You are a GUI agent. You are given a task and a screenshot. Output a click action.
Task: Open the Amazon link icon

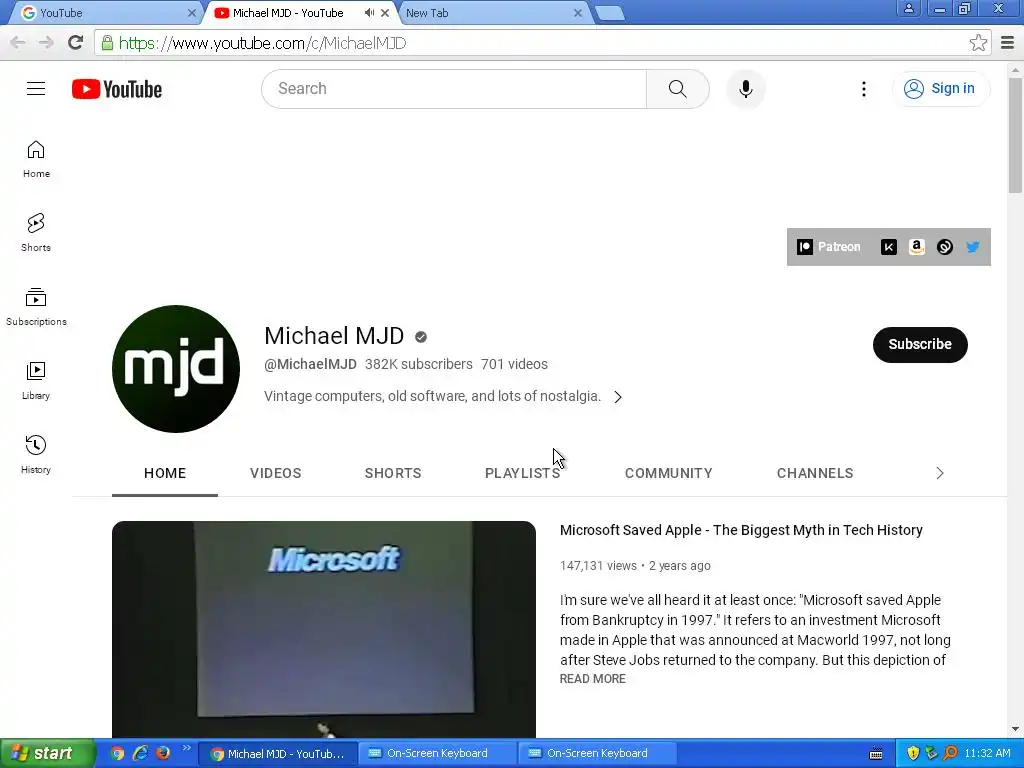(x=916, y=247)
